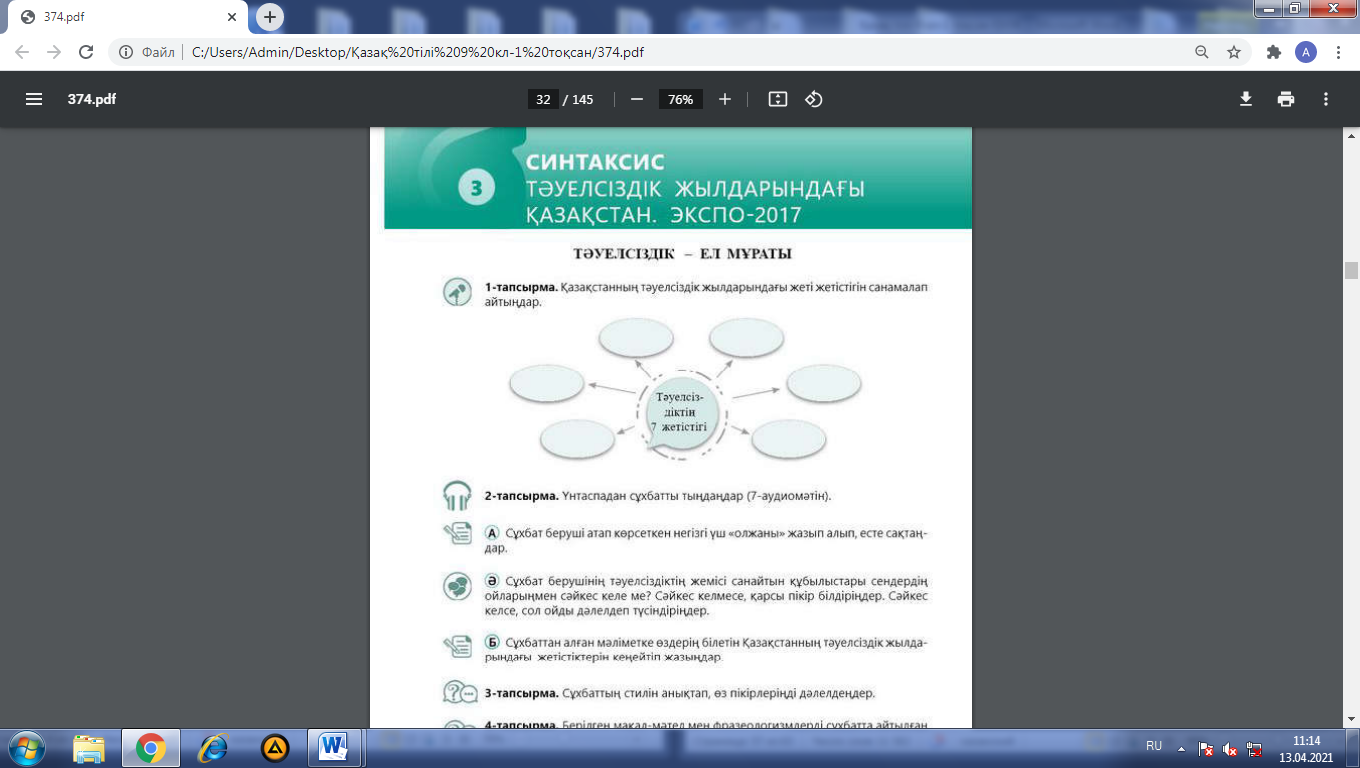Screen dimensions: 1360x768
Task: Click the 2-тапсырма label
Action: (521, 495)
